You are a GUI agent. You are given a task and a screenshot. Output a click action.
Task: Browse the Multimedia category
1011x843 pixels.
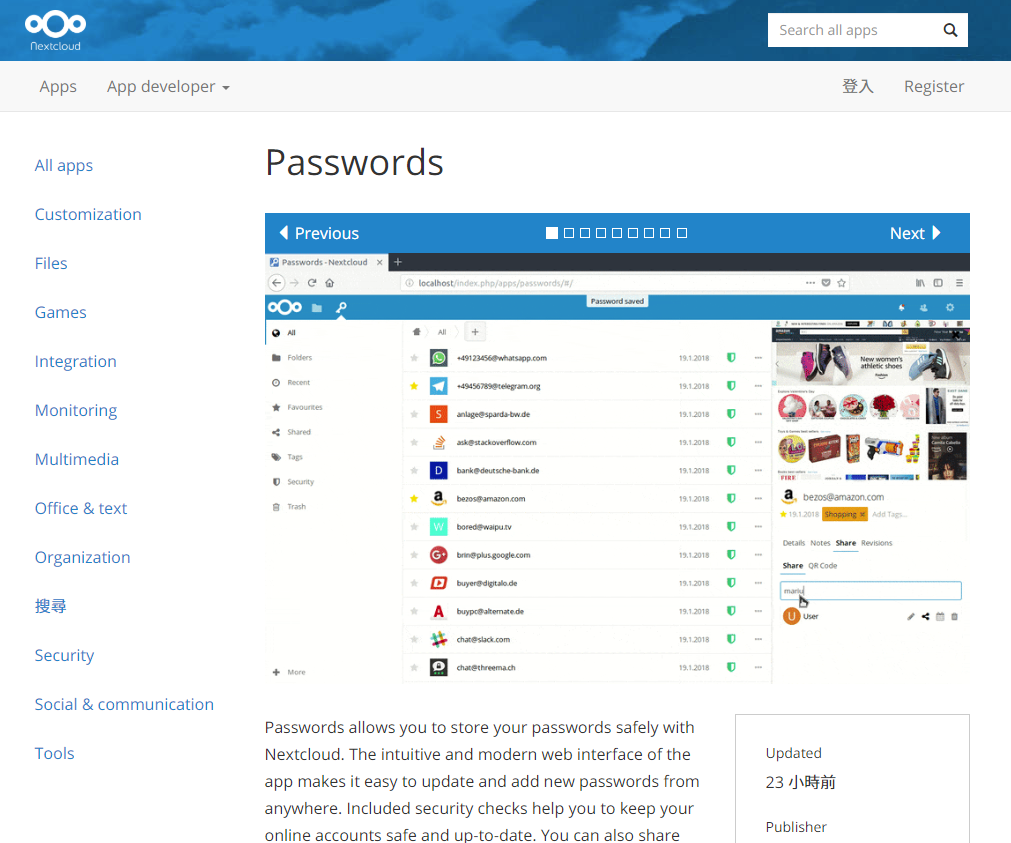77,459
